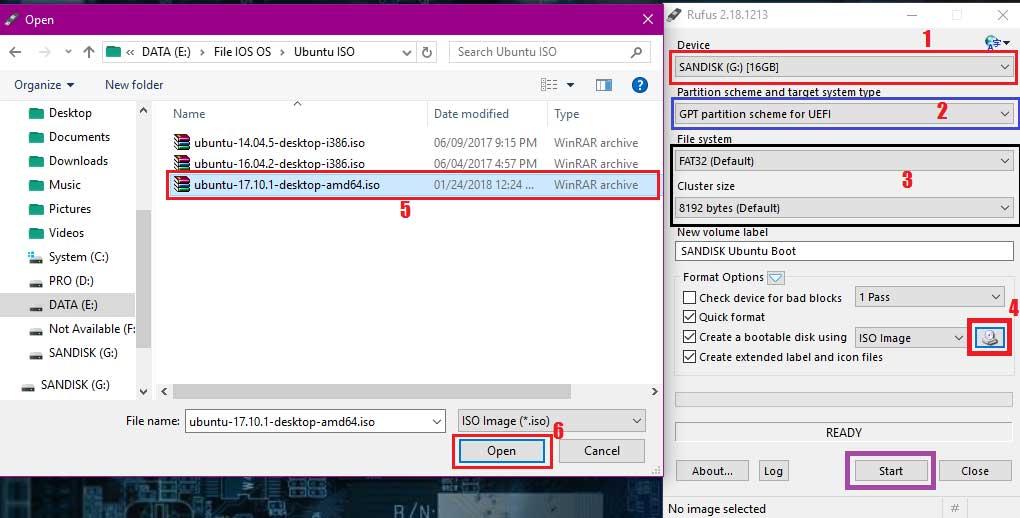Screen dimensions: 1020x518
Task: Open the view options dropdown arrow
Action: [x=570, y=85]
